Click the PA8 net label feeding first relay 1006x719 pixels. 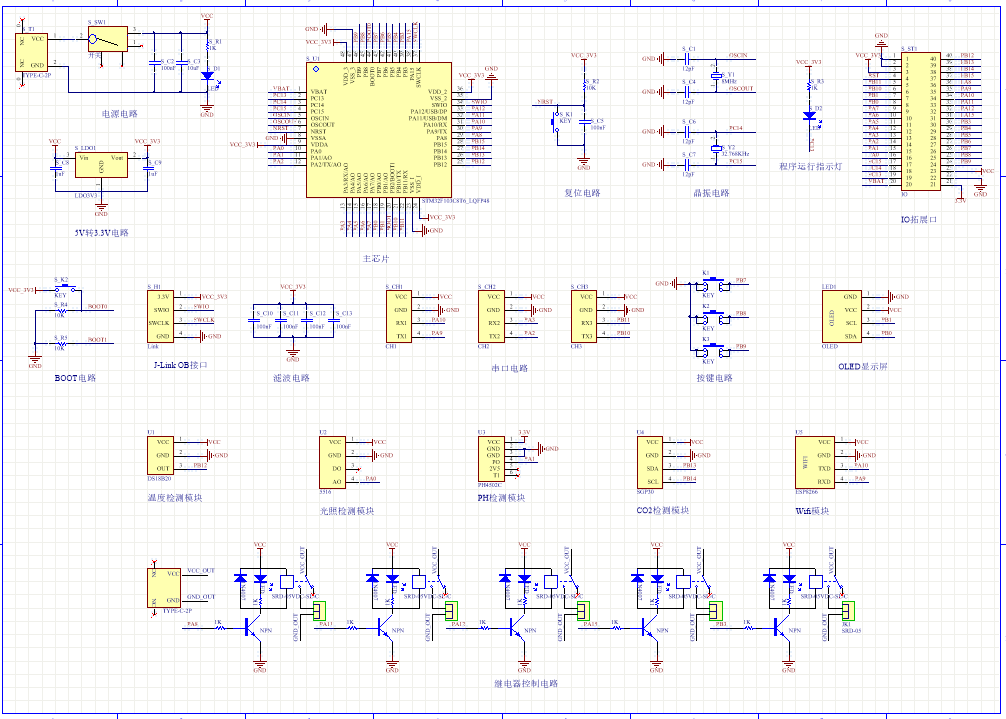coord(192,624)
